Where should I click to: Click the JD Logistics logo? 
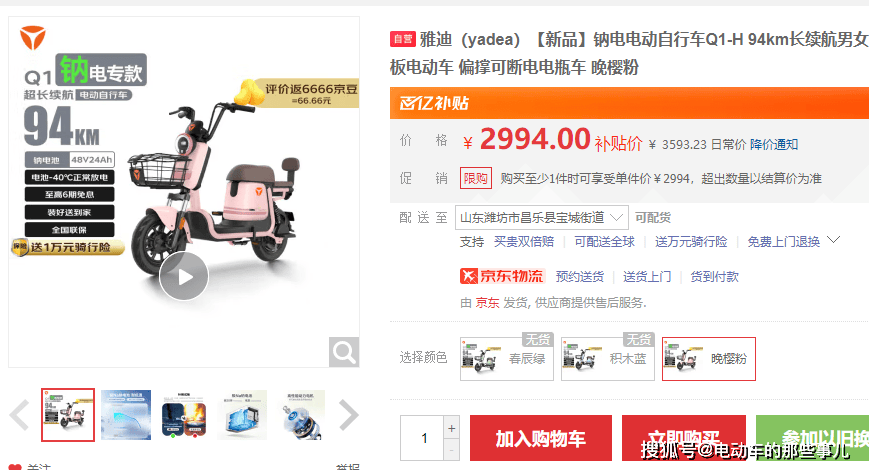(x=502, y=276)
